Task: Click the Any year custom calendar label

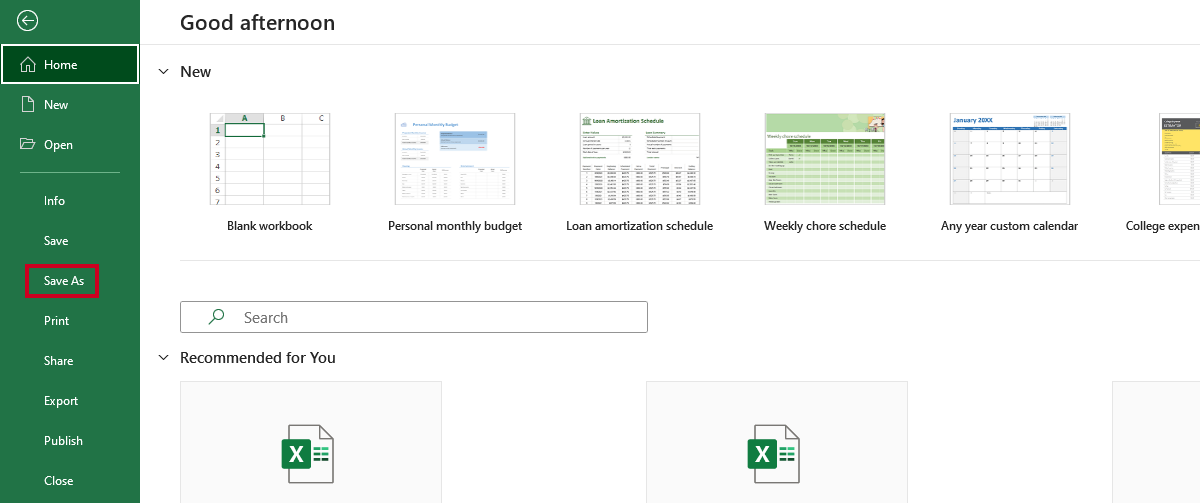Action: tap(1010, 226)
